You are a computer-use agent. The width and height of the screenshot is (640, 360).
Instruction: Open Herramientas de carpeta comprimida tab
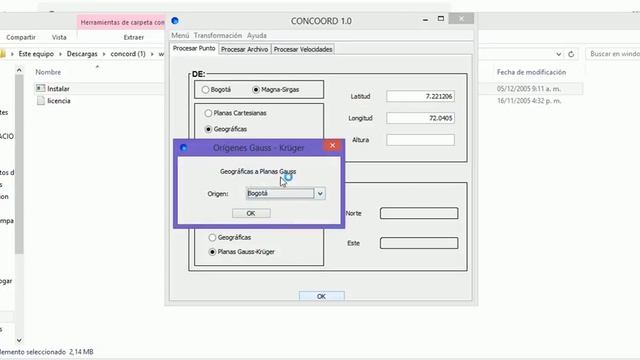click(122, 22)
